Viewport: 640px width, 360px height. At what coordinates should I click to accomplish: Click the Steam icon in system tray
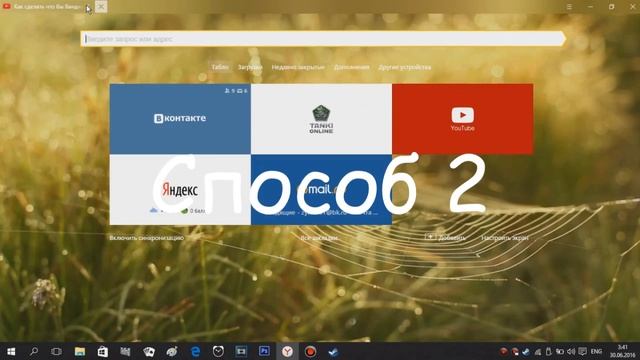point(526,351)
